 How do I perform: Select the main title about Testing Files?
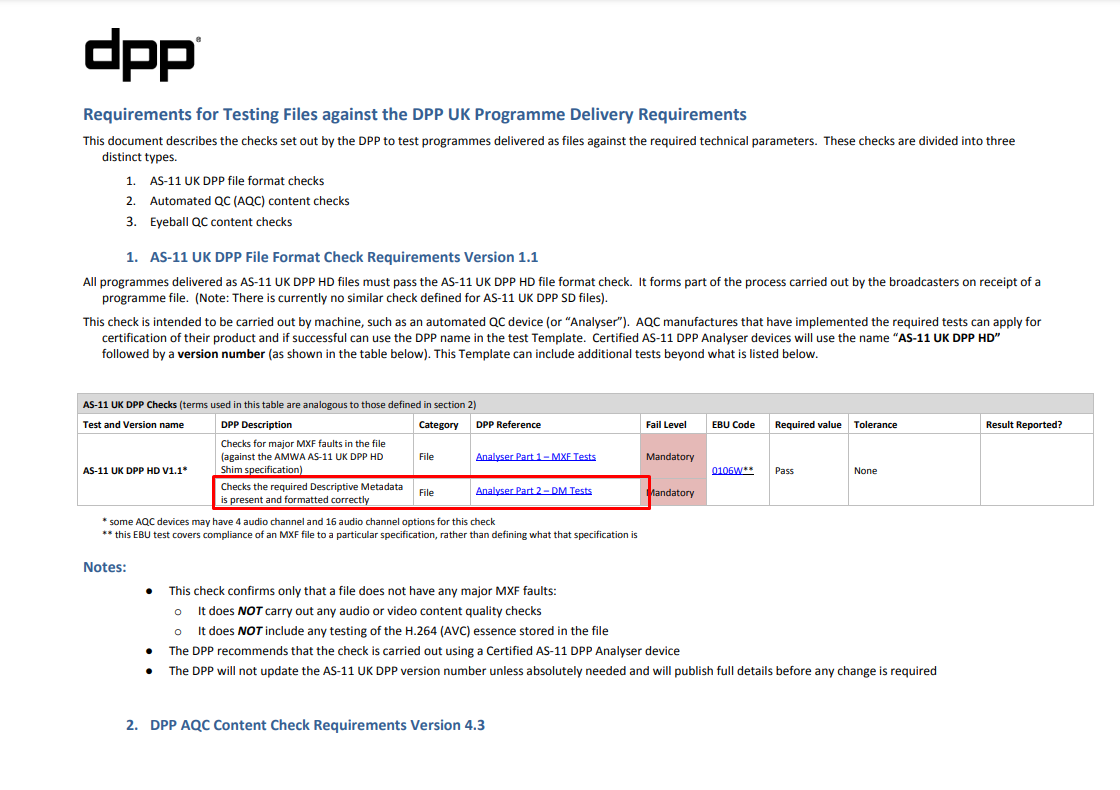coord(414,114)
